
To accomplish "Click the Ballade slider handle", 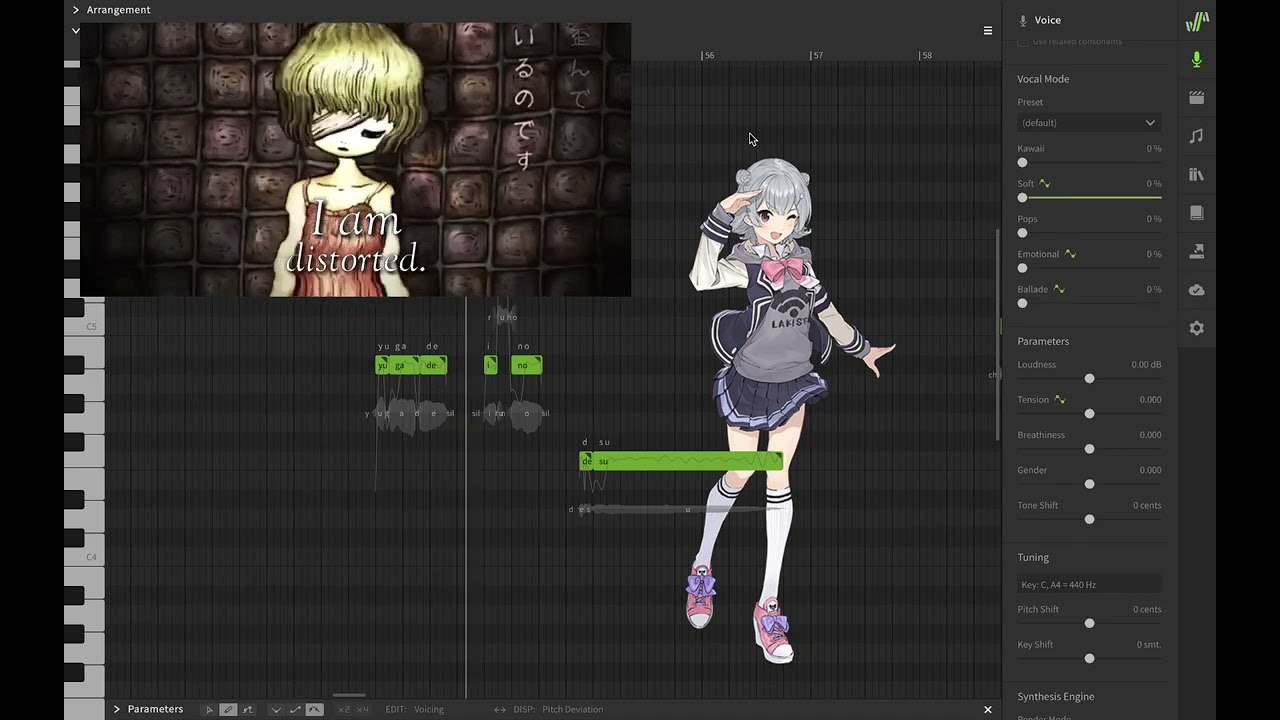I will coord(1022,303).
